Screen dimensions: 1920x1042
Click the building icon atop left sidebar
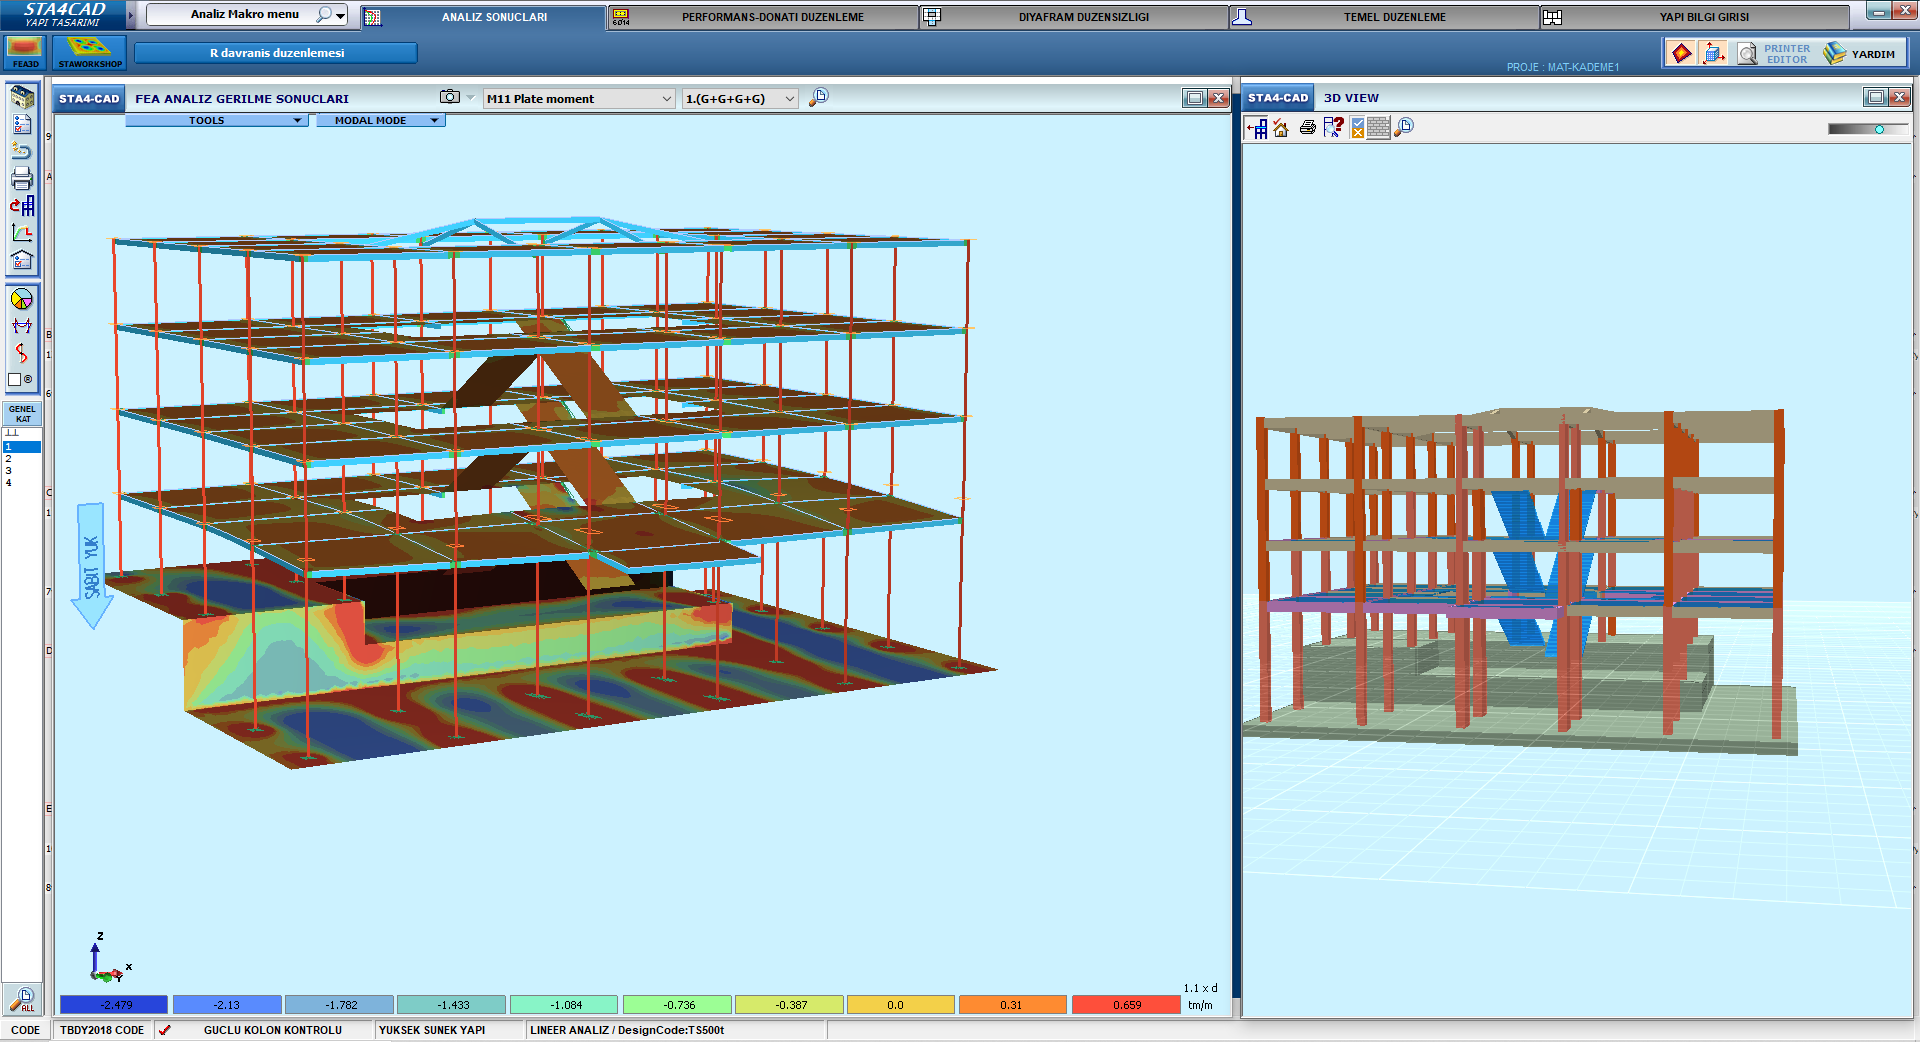22,97
